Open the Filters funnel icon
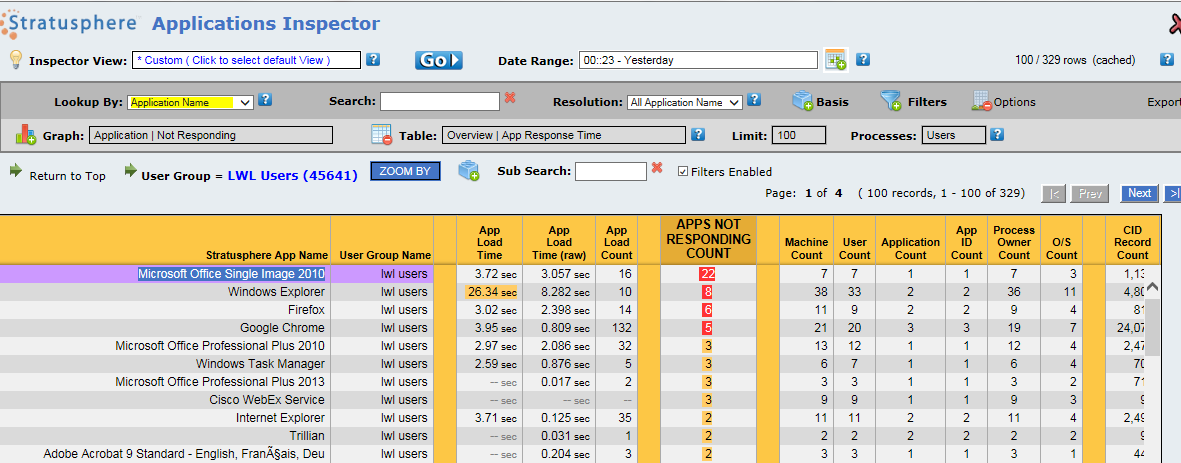 coord(890,101)
